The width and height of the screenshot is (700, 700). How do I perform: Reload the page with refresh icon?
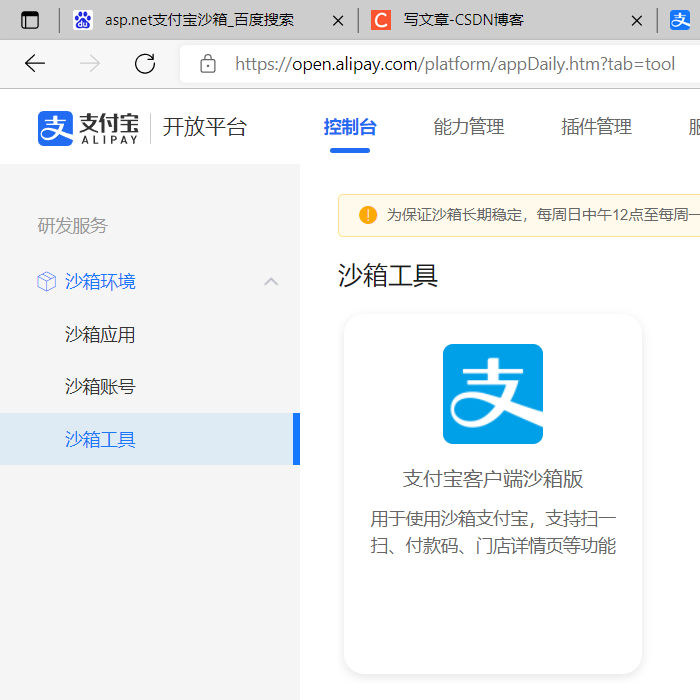click(145, 63)
